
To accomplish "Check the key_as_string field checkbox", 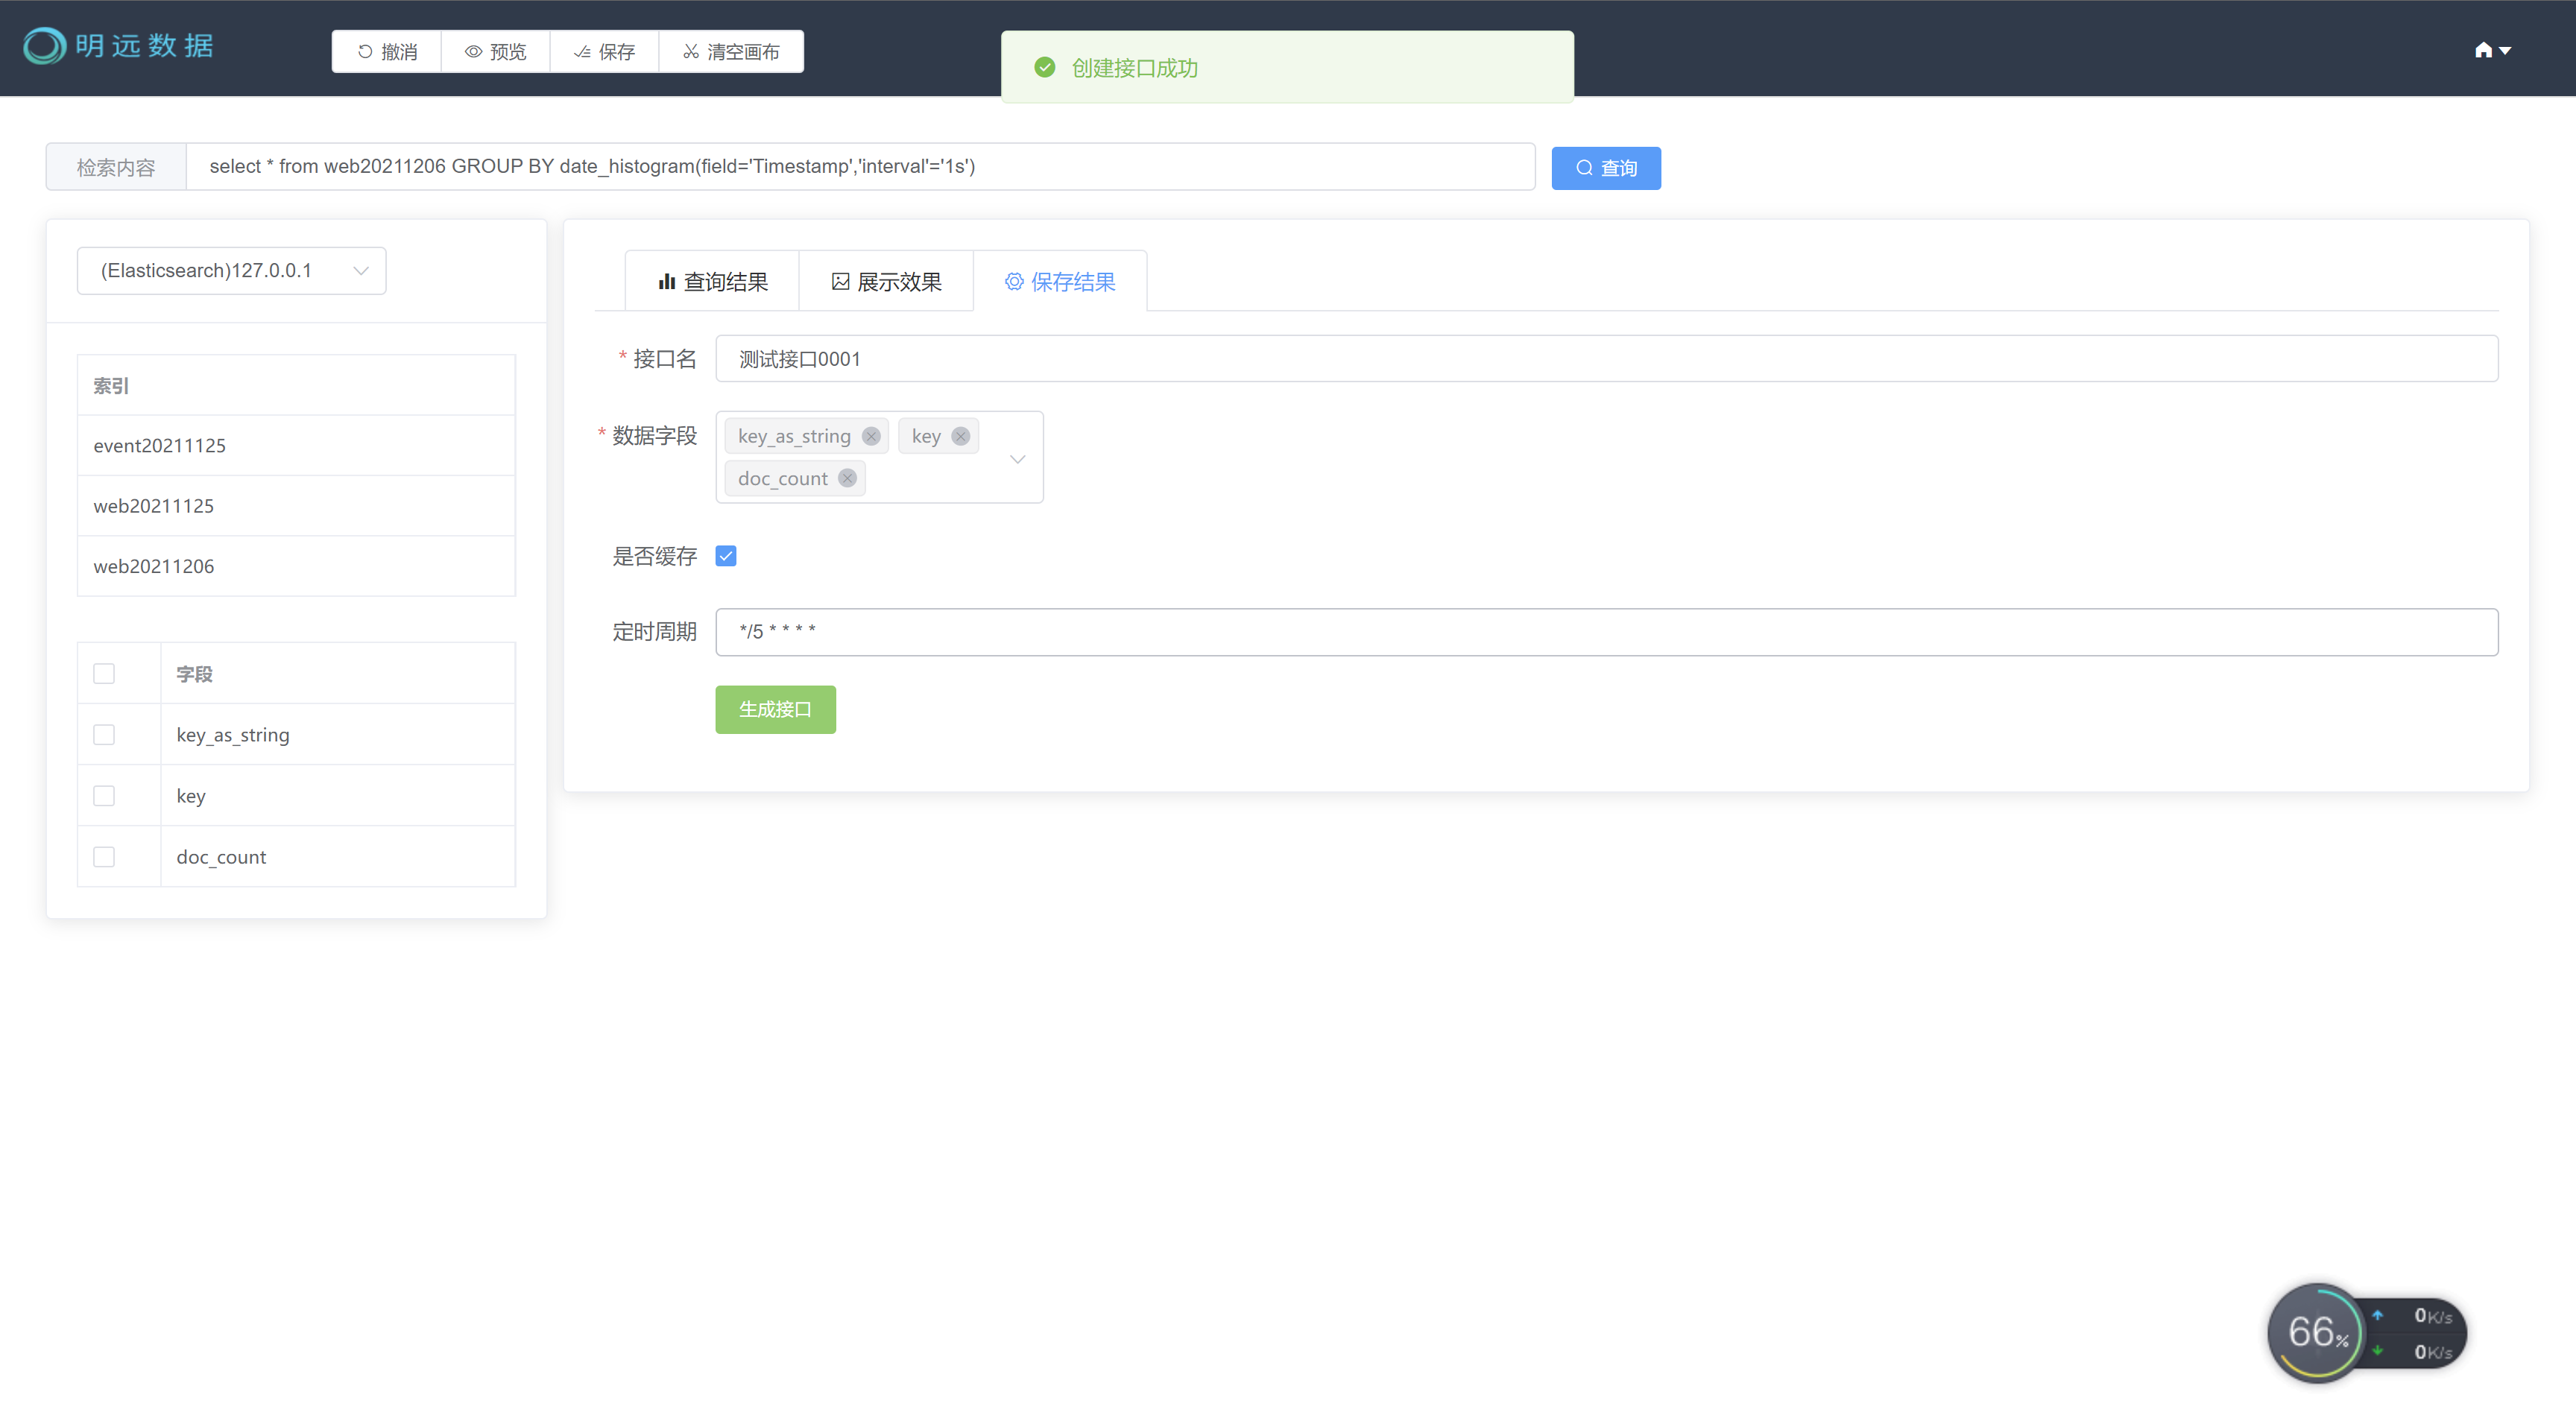I will (x=104, y=735).
